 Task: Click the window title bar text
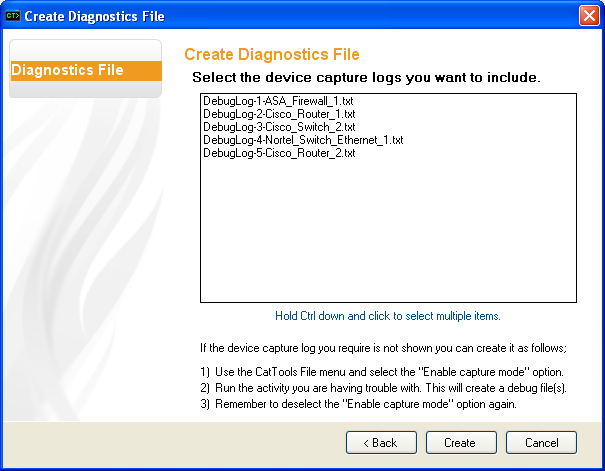94,16
